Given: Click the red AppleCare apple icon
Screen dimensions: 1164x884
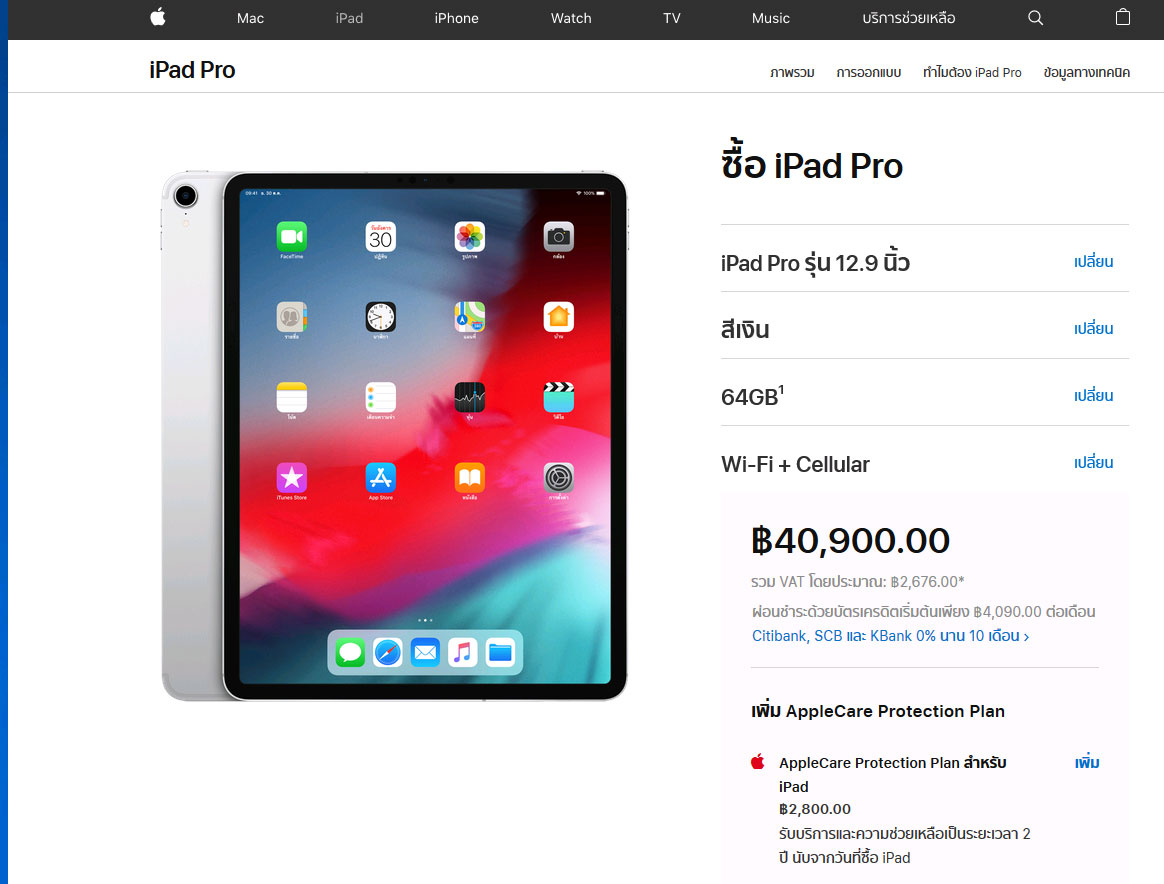Looking at the screenshot, I should pos(758,762).
